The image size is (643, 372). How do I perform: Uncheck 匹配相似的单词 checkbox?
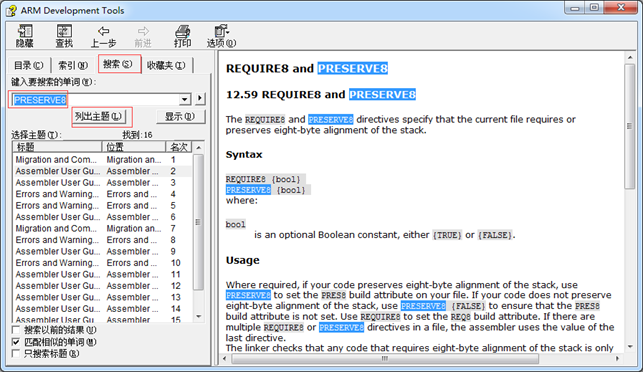[x=16, y=342]
